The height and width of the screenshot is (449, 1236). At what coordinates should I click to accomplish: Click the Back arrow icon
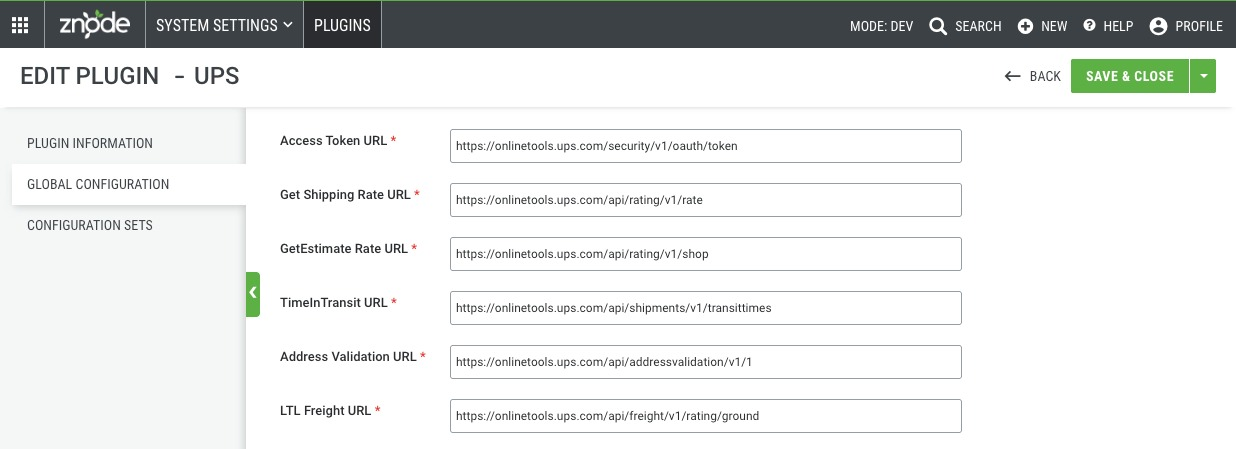(x=1013, y=76)
